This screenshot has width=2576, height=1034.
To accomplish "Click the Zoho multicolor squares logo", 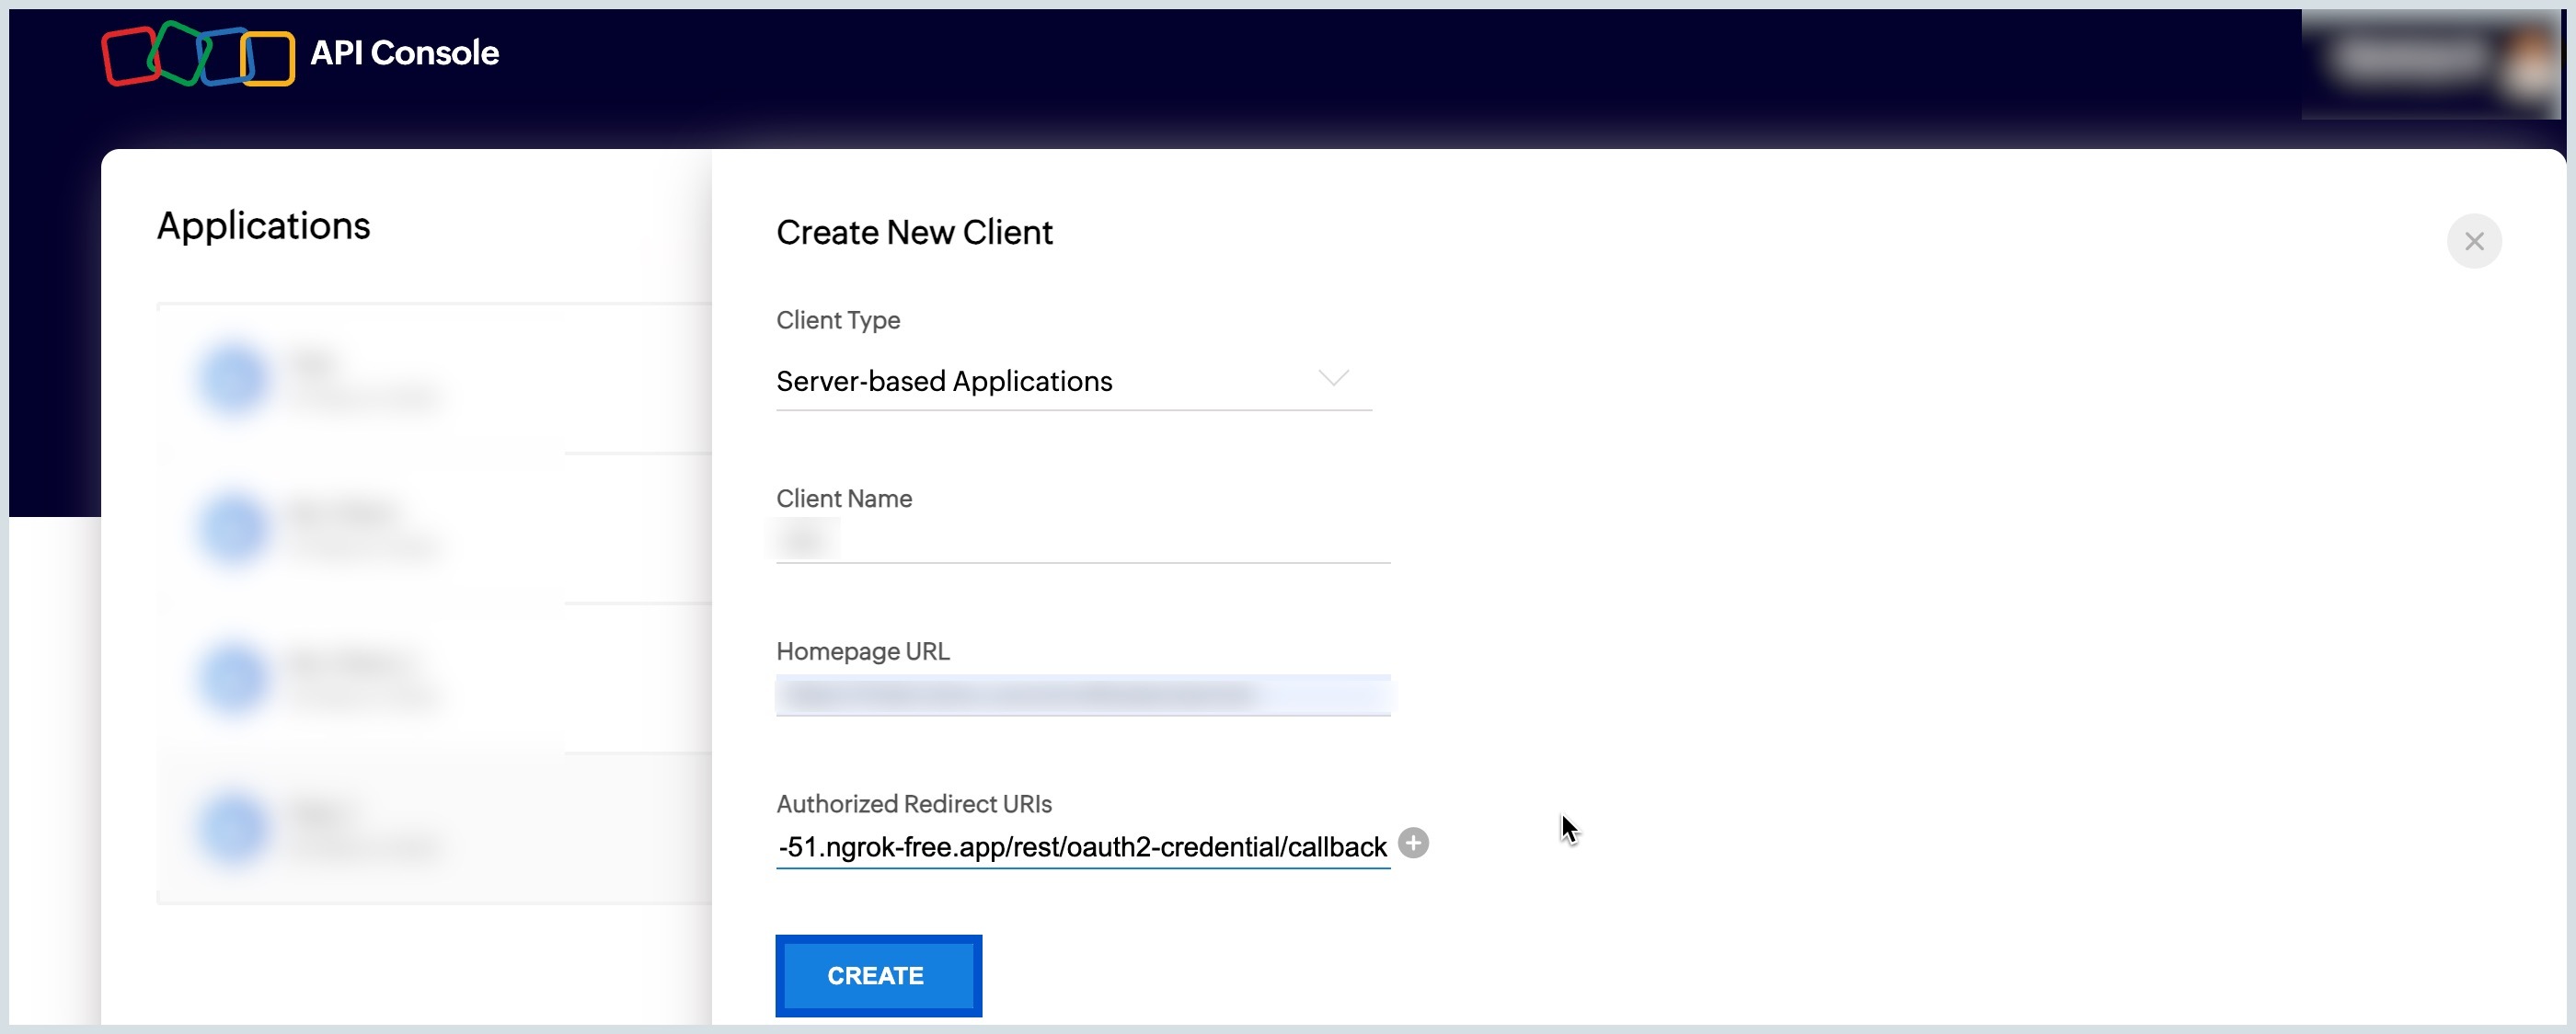I will click(197, 54).
